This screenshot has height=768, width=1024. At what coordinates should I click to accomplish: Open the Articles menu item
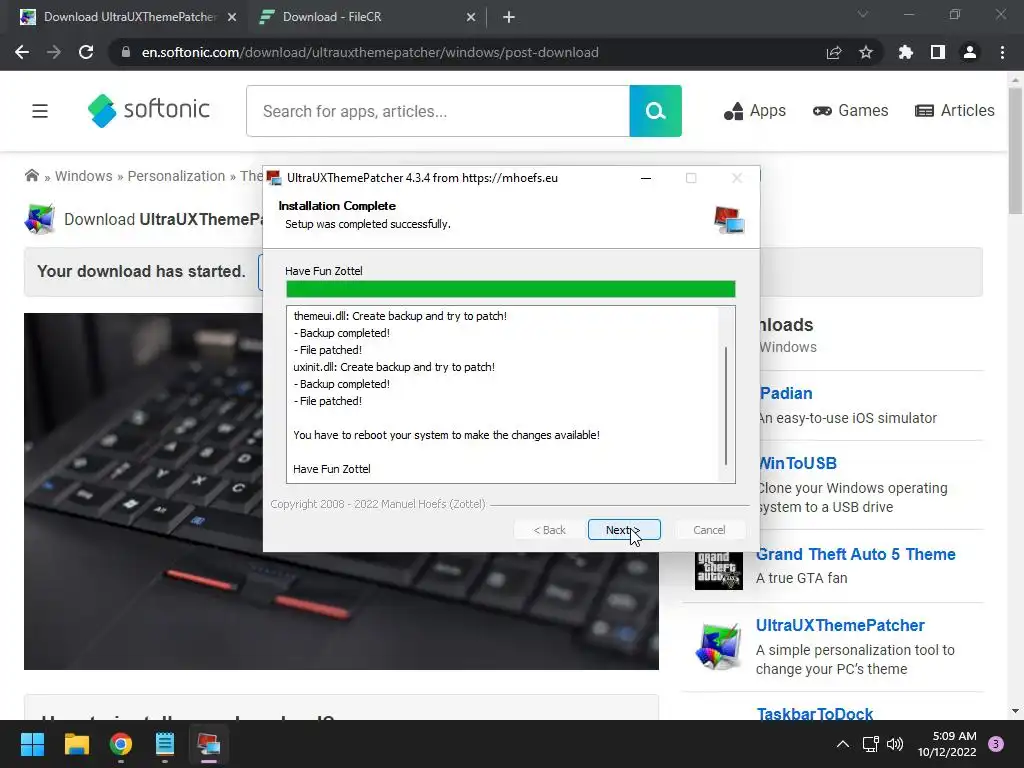point(954,111)
